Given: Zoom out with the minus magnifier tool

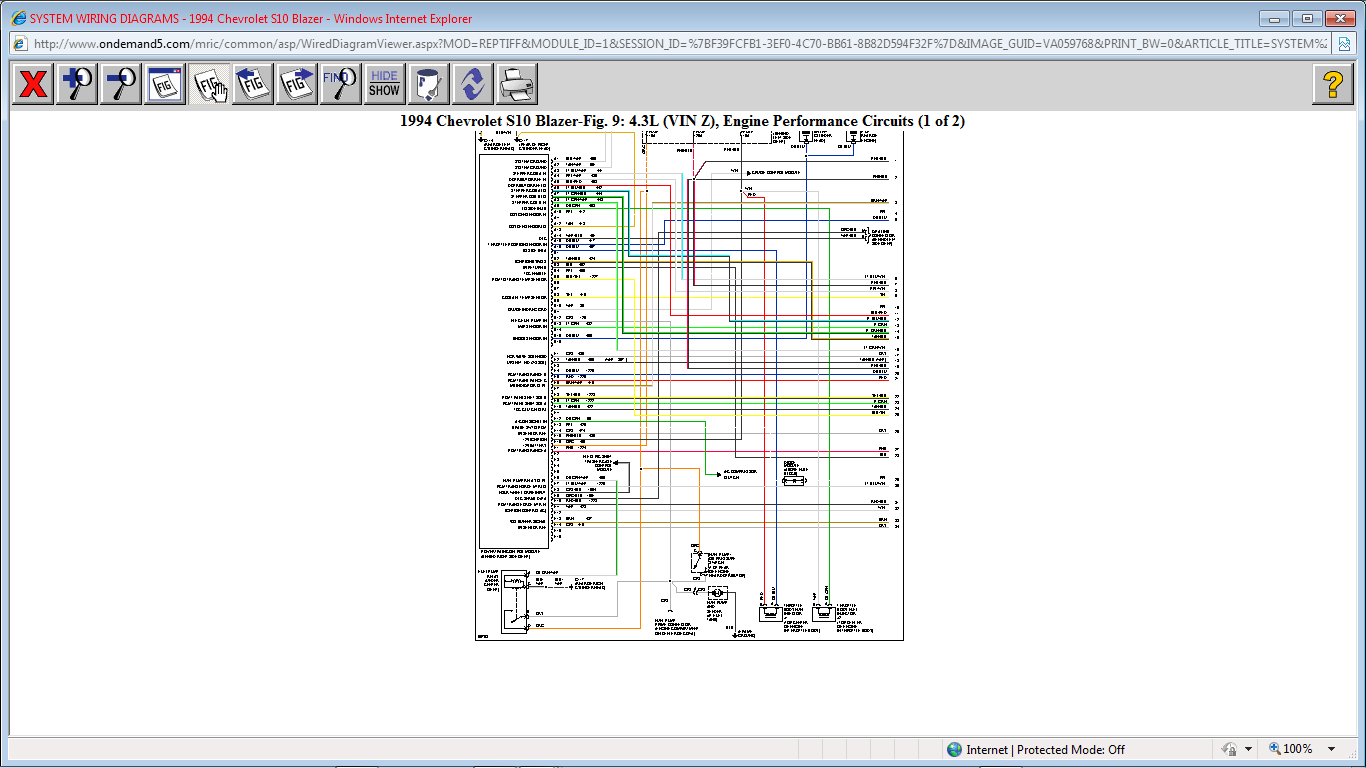Looking at the screenshot, I should pos(121,84).
